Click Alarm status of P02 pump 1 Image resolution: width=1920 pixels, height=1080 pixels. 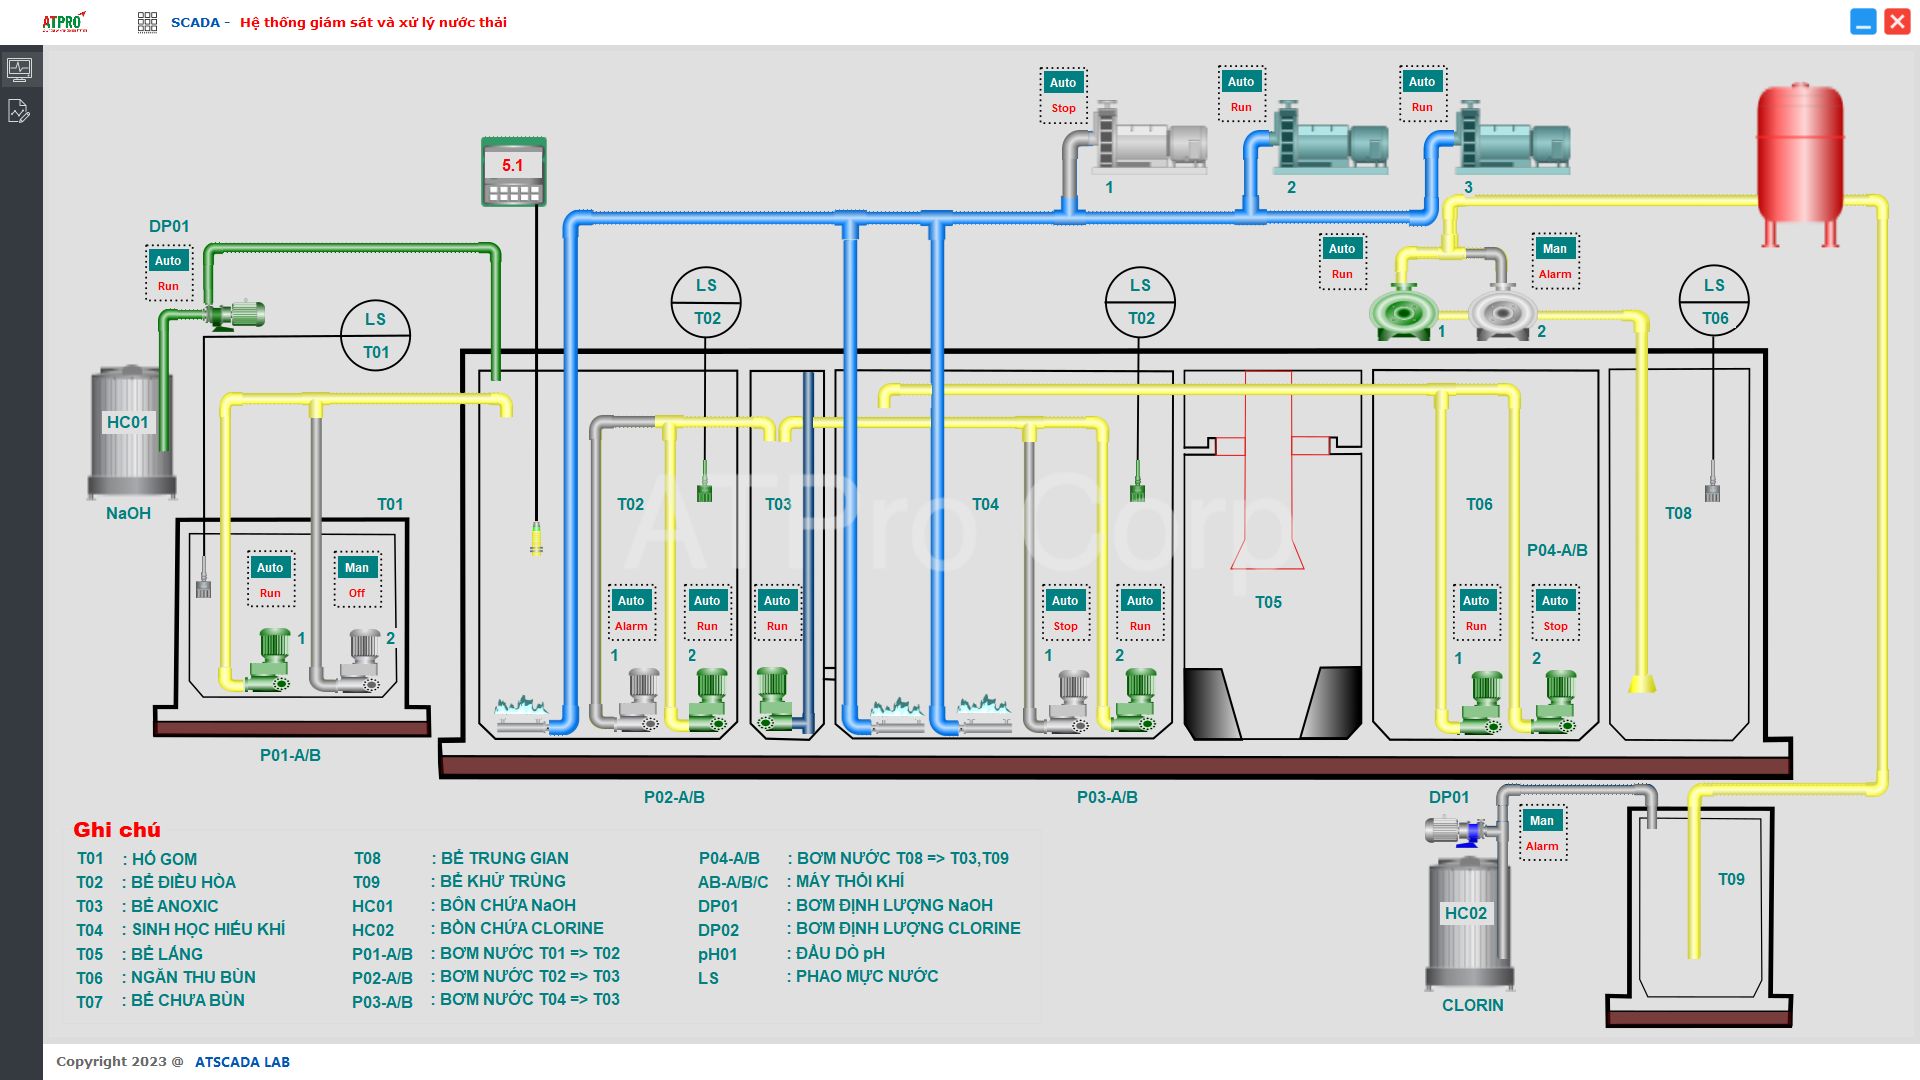tap(631, 626)
